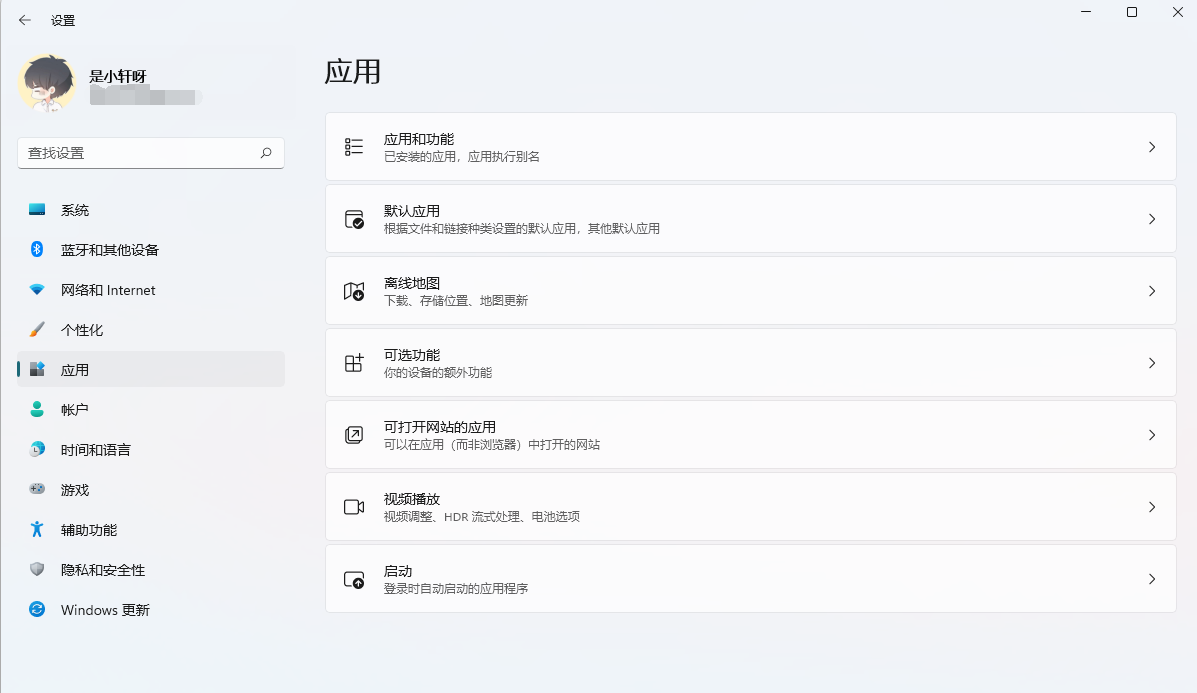Screen dimensions: 1197x693
Task: Open 时间和语言 settings
Action: click(150, 450)
